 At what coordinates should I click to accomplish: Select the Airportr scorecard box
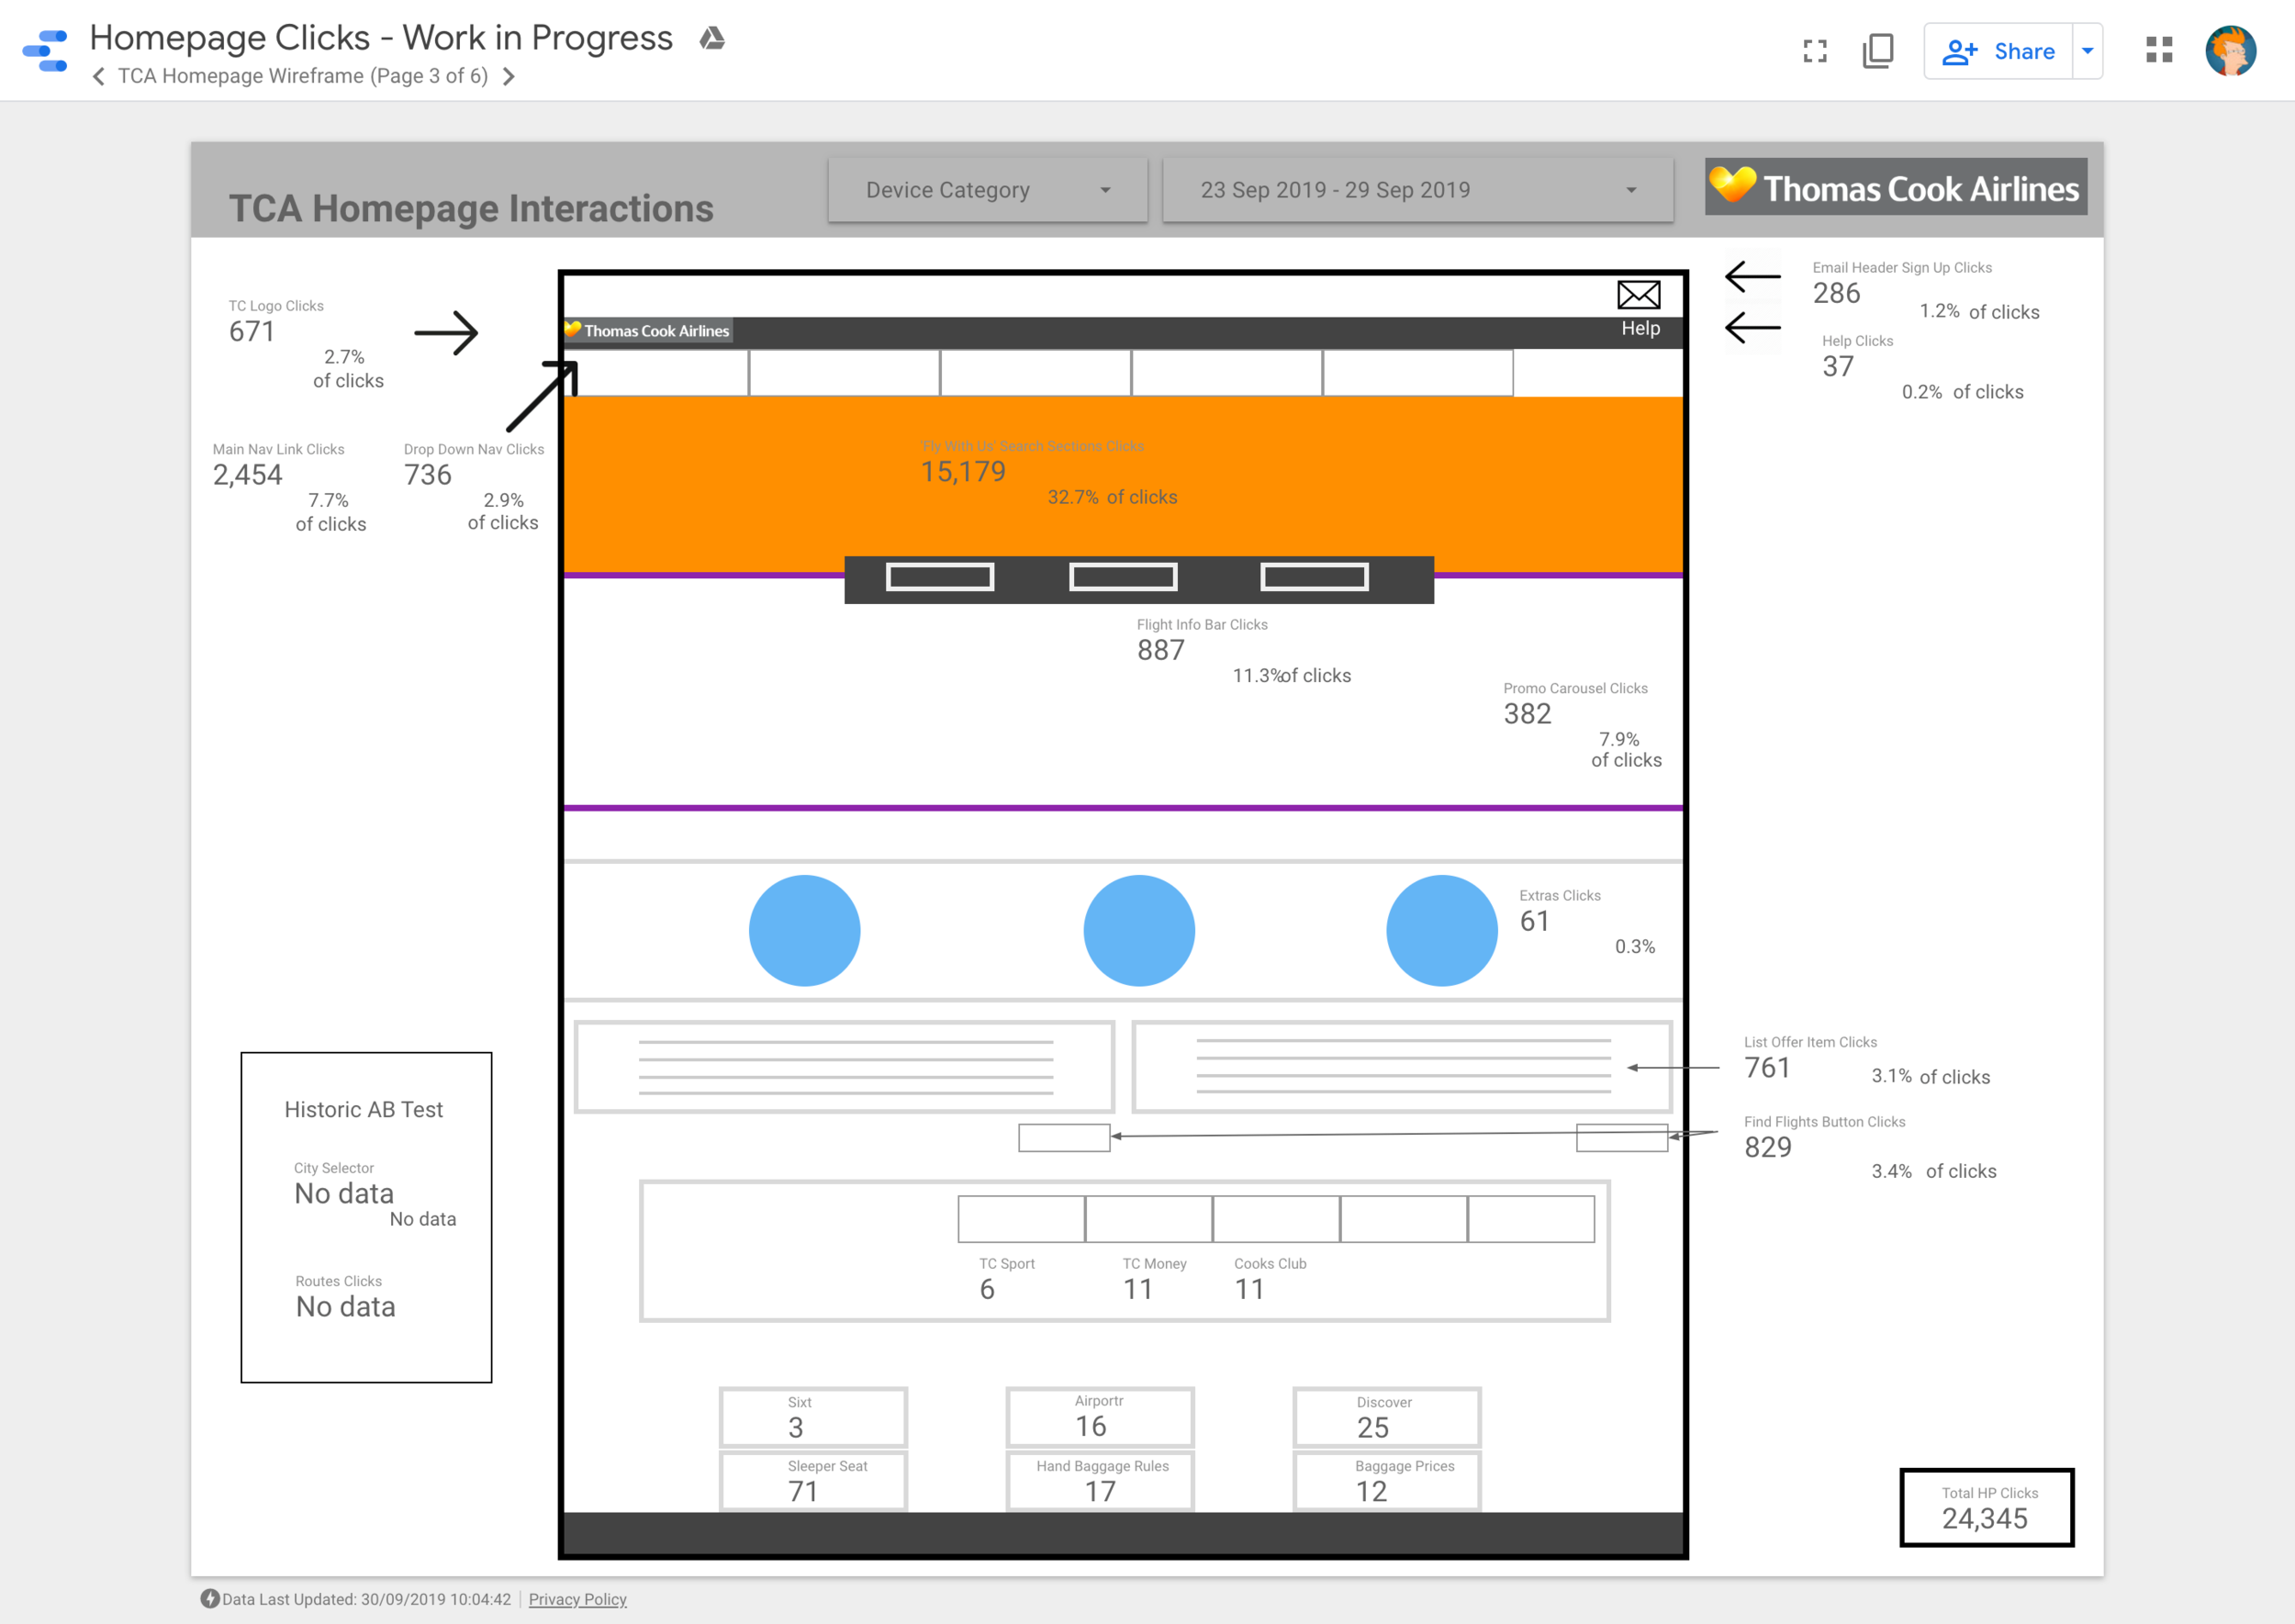pos(1100,1417)
